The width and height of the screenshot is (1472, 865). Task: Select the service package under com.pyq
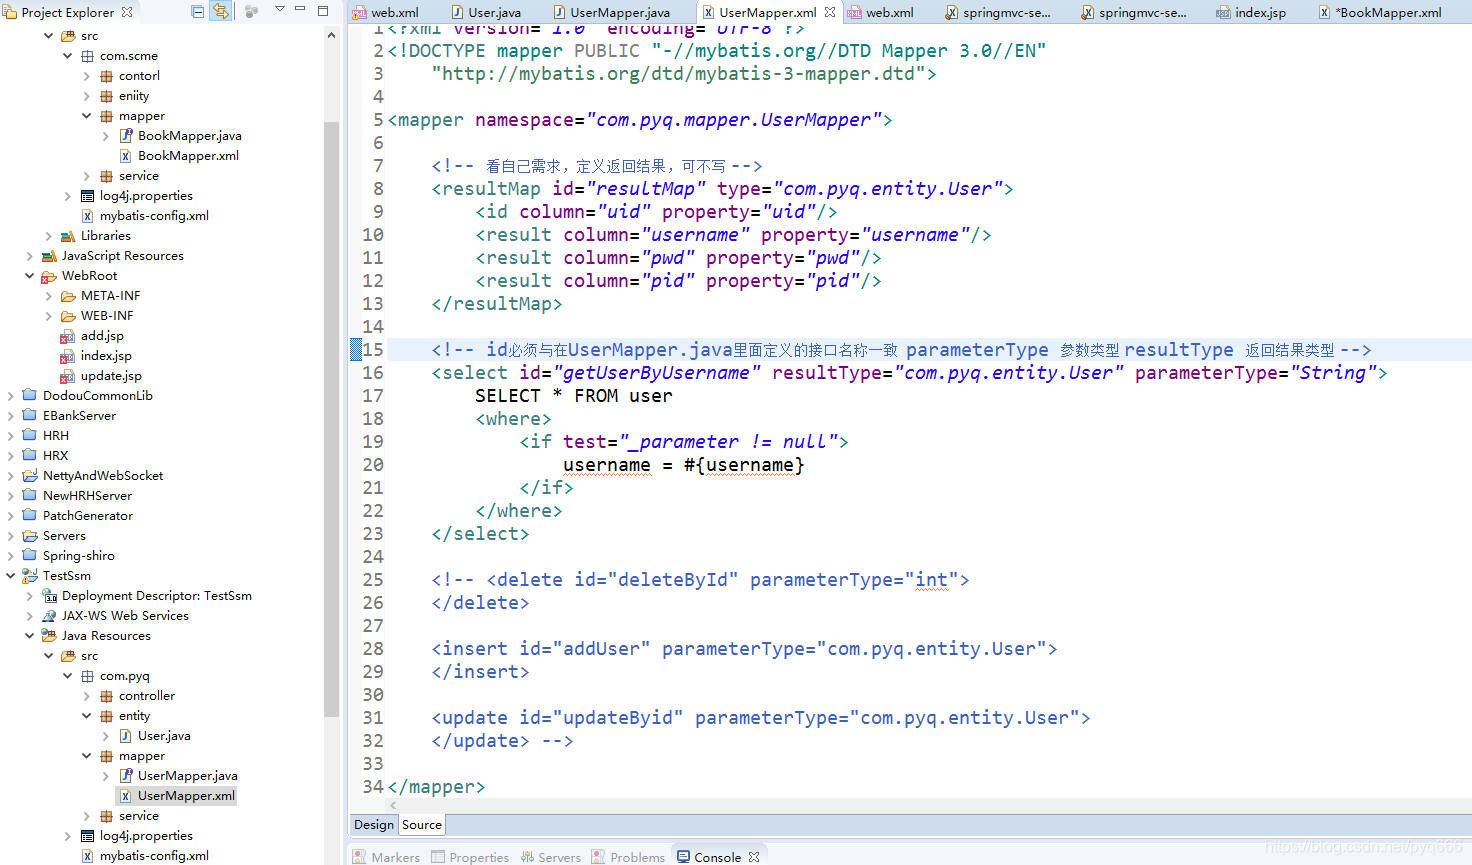(139, 816)
